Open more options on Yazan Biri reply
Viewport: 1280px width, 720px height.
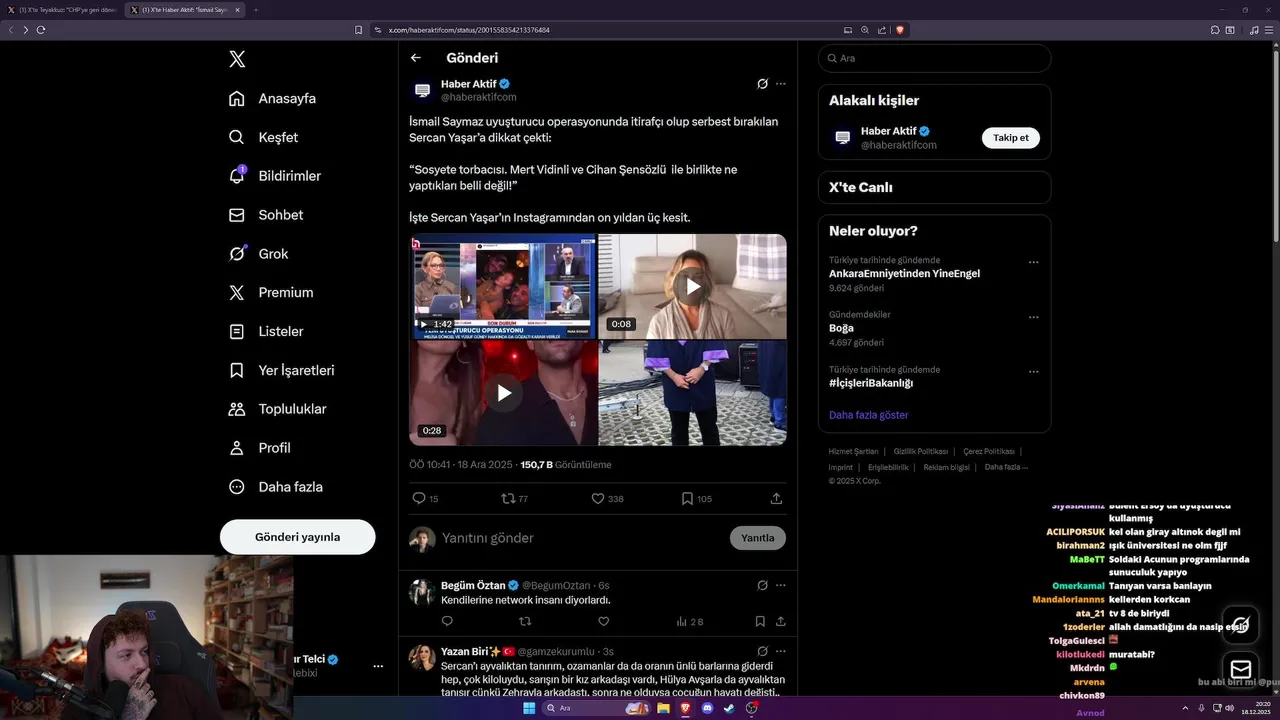click(x=781, y=651)
